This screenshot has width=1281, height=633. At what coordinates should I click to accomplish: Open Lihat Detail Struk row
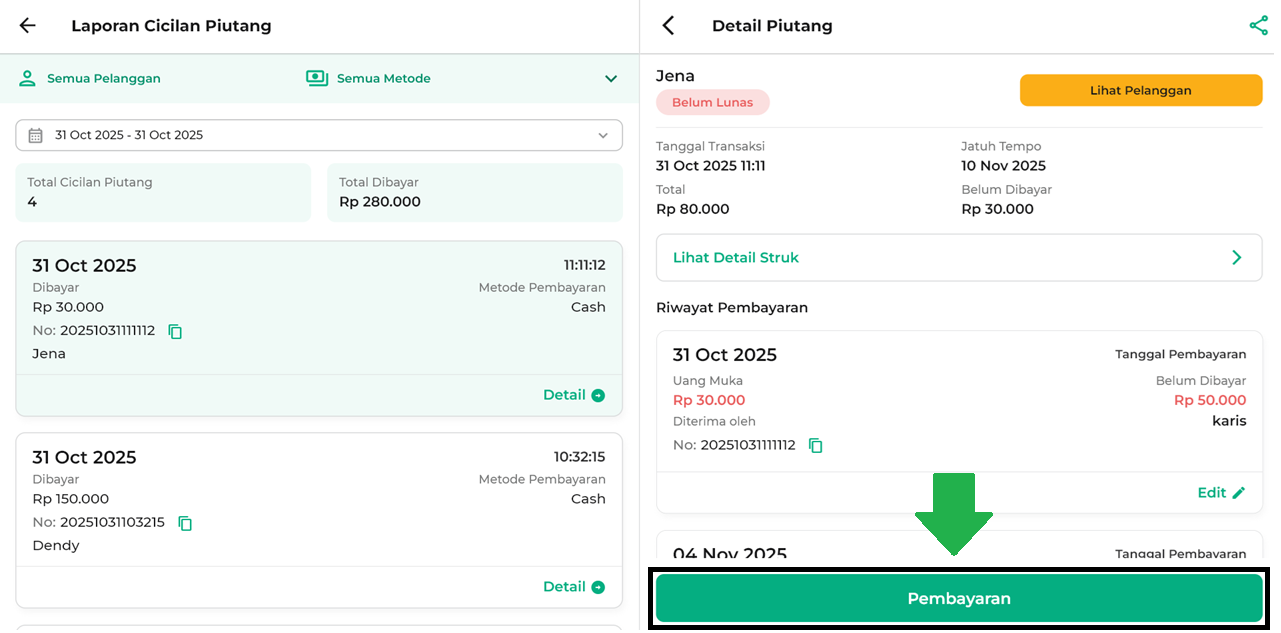[x=958, y=258]
